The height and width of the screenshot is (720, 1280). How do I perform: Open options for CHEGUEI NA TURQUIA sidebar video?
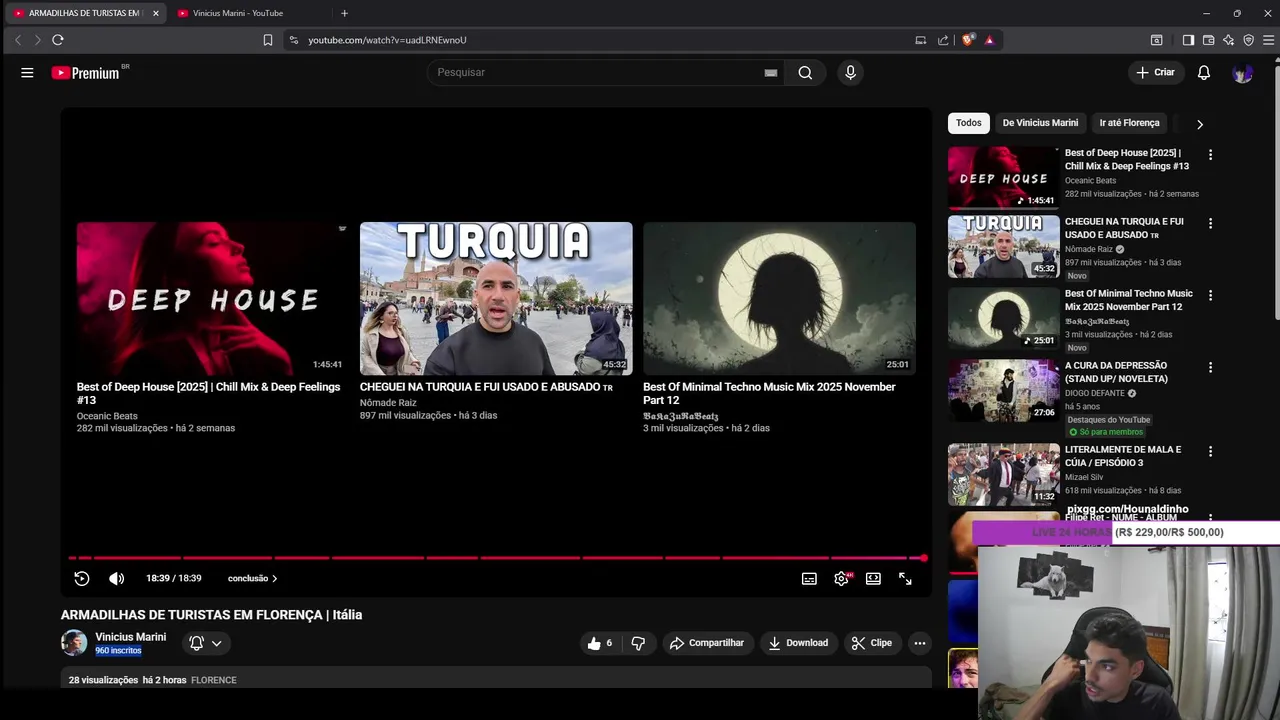[1210, 223]
